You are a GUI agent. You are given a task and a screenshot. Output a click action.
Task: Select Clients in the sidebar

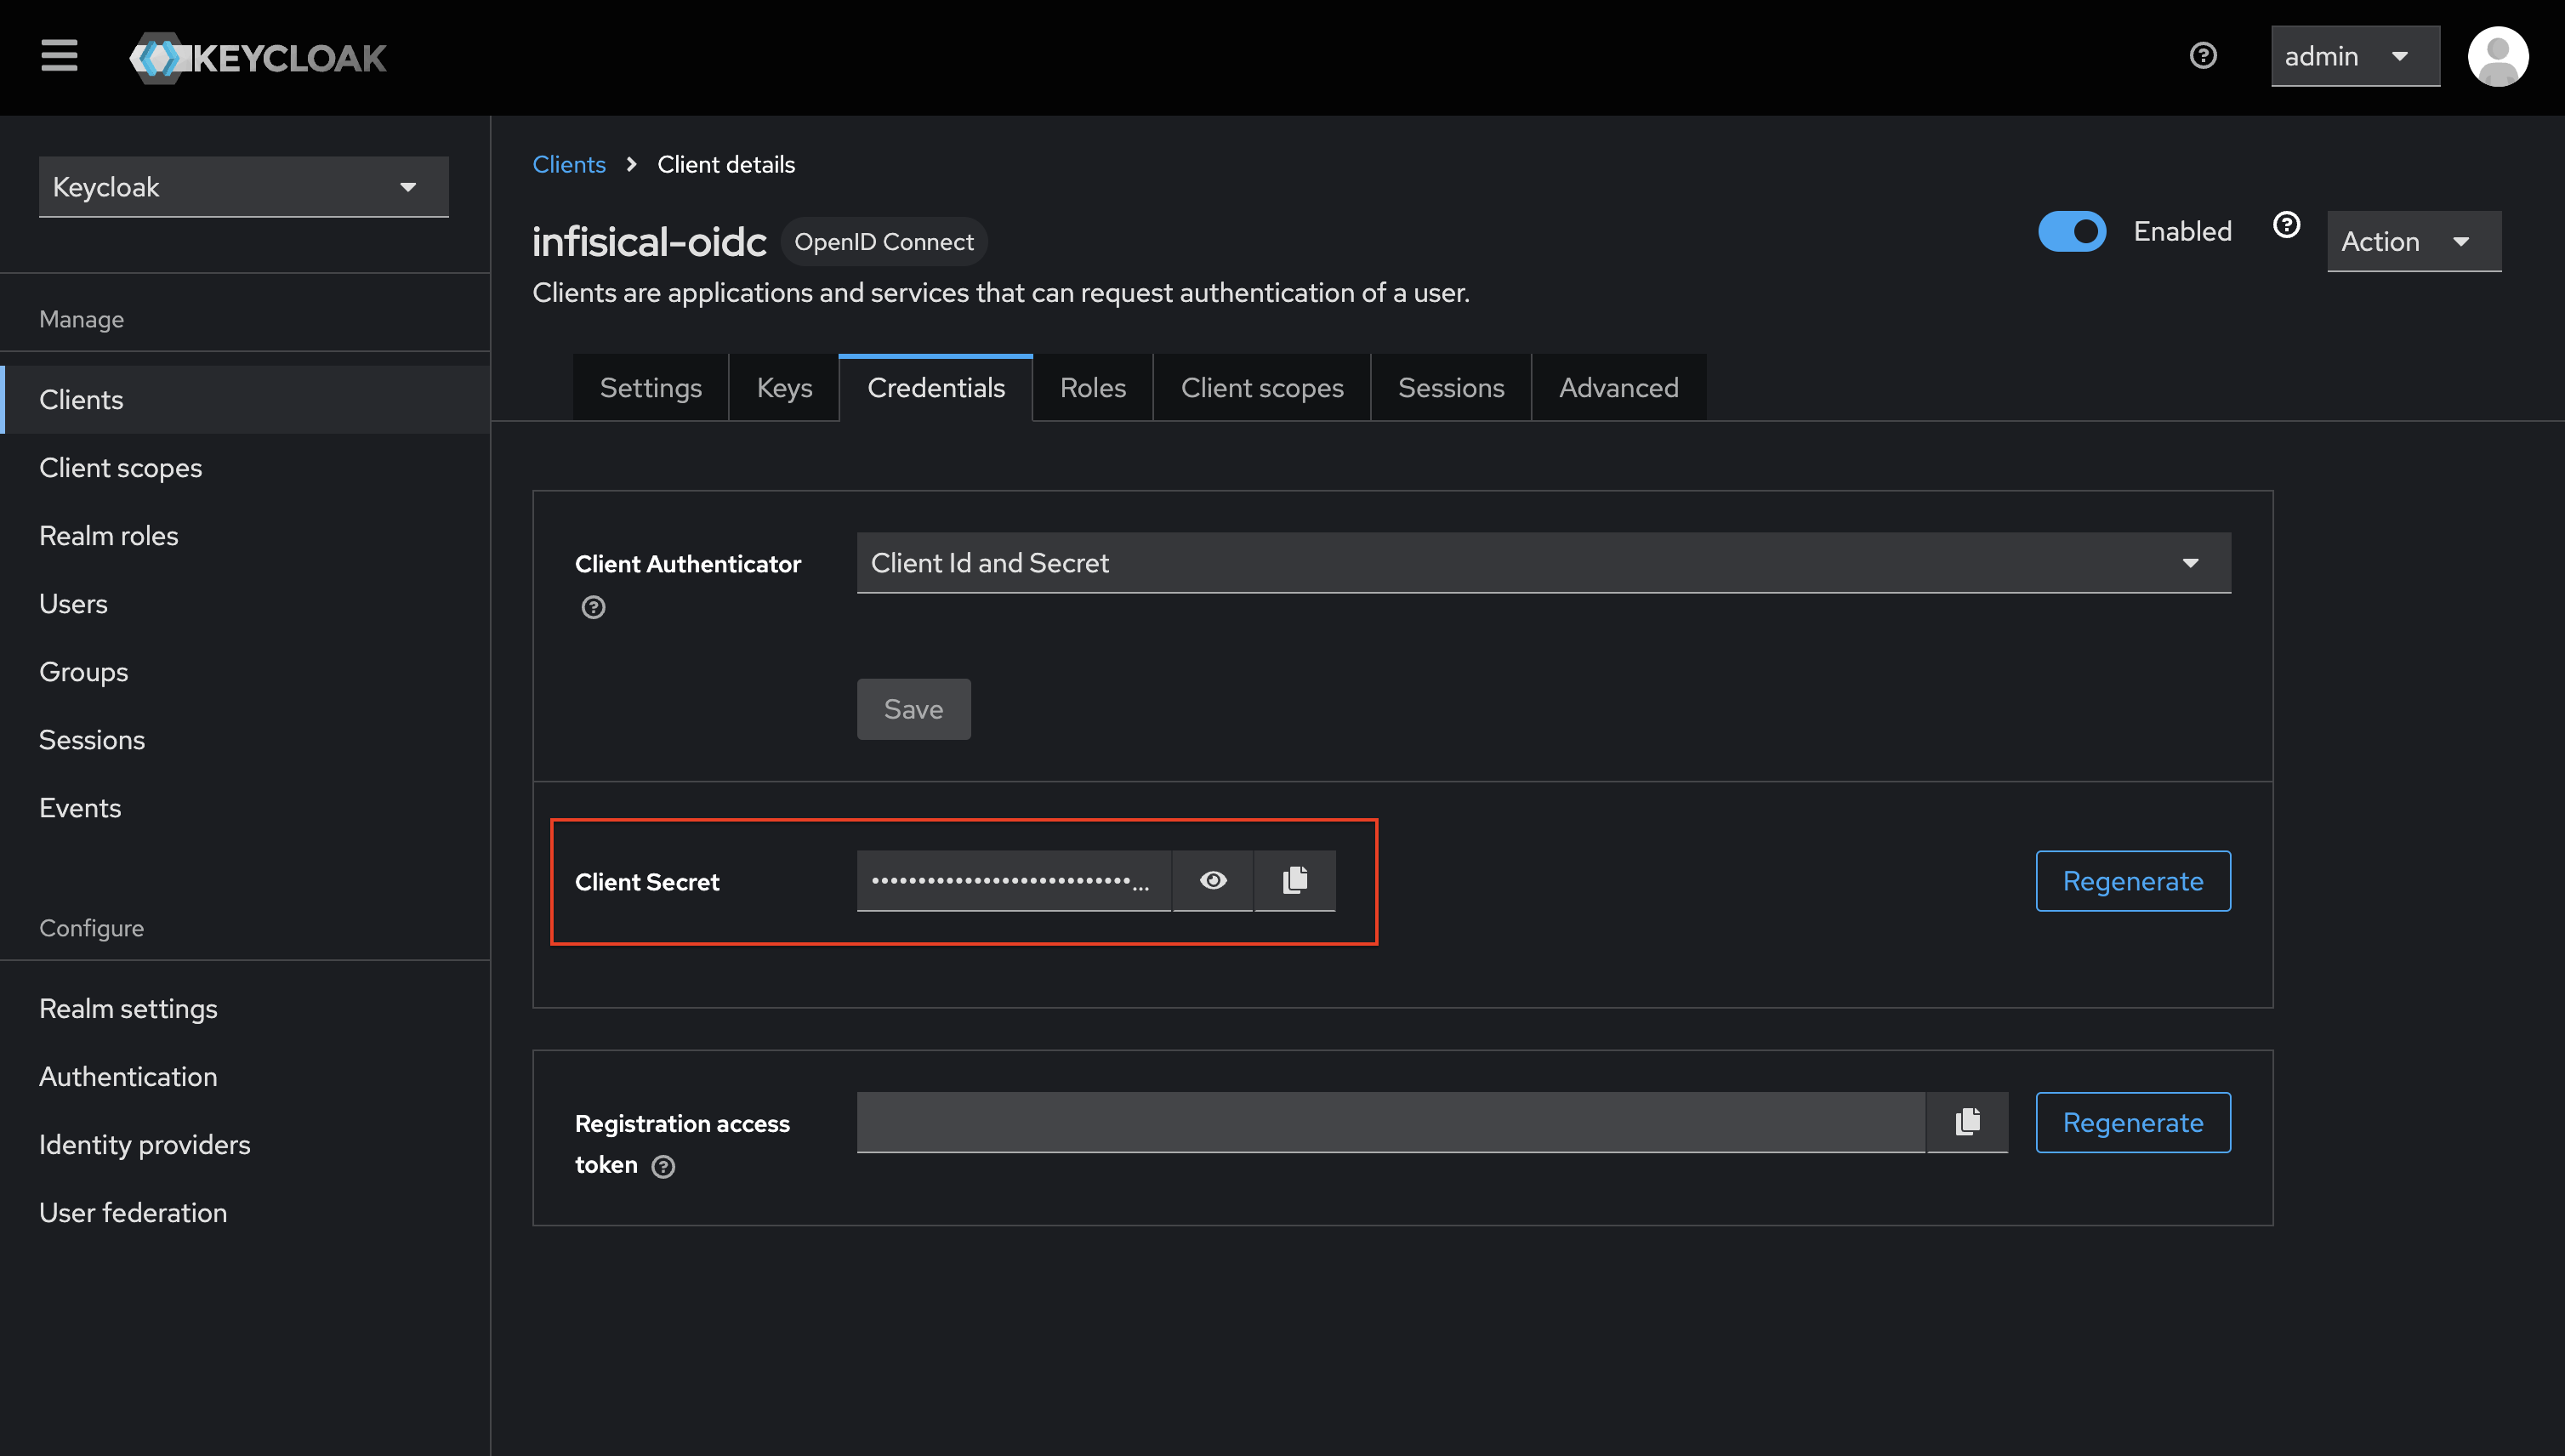(245, 399)
